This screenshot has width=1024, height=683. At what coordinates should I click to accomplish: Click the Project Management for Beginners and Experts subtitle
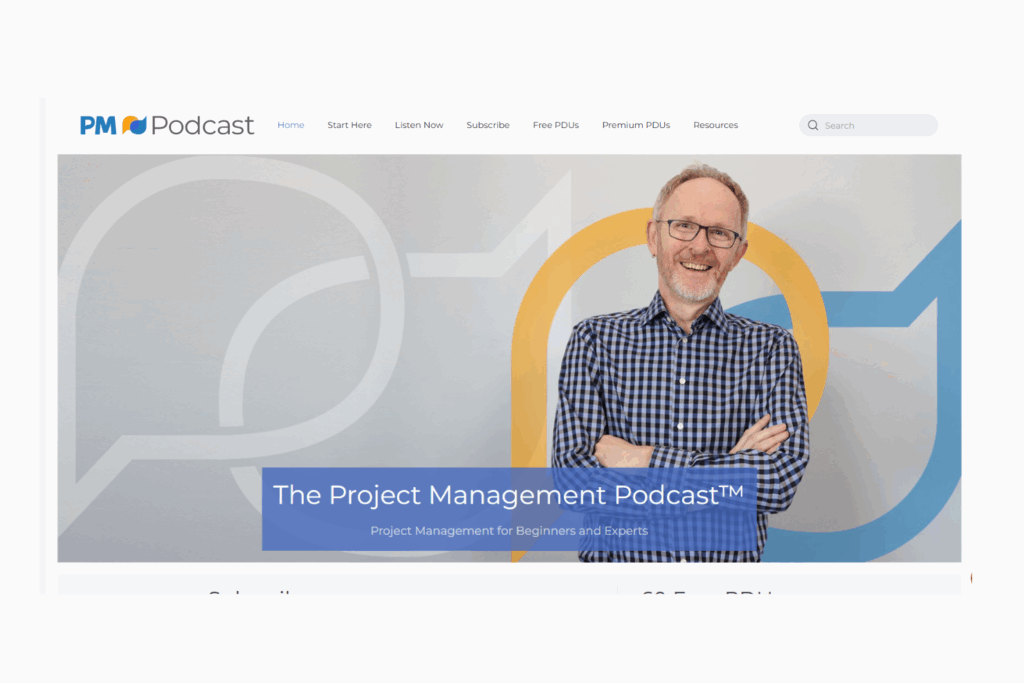tap(509, 531)
